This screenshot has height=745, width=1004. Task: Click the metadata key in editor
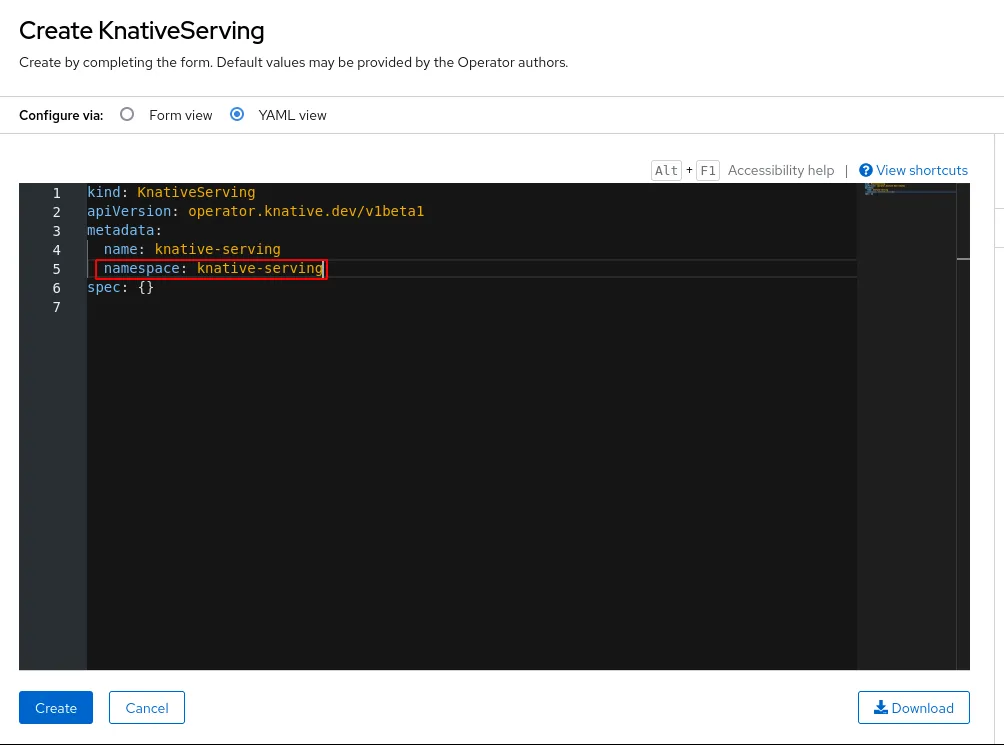[120, 230]
